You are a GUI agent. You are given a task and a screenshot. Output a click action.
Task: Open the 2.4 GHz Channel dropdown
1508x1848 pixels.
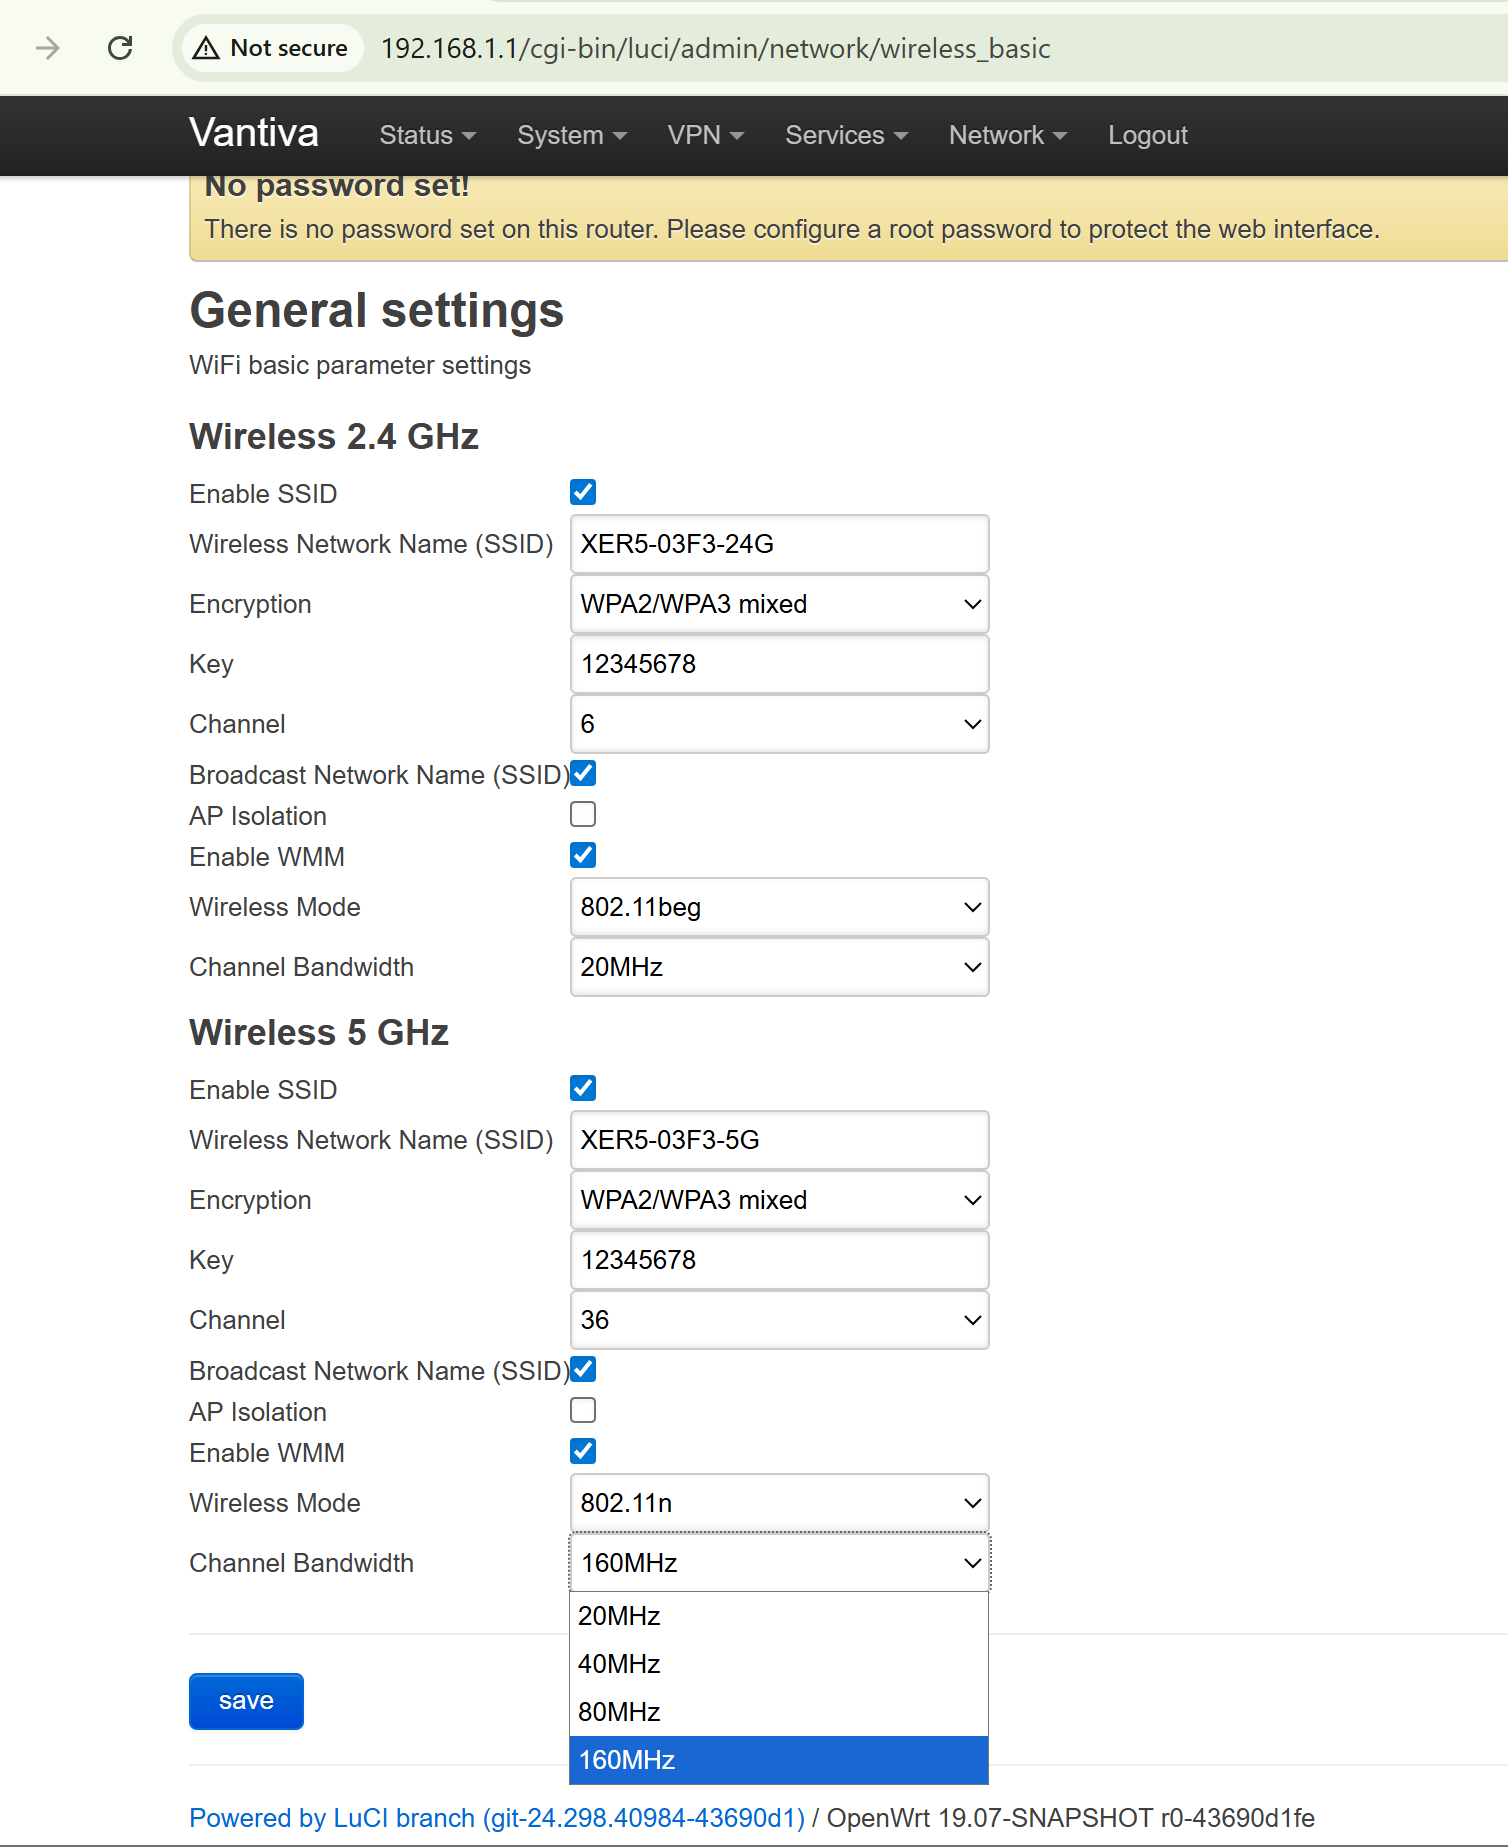click(779, 724)
